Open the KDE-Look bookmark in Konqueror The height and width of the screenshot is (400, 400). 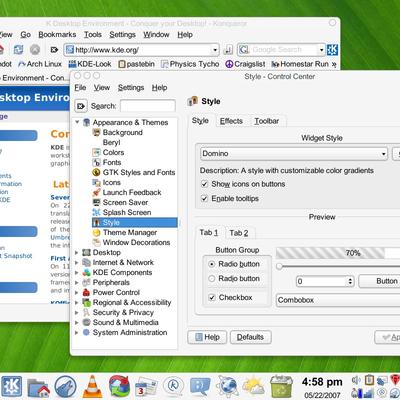[x=90, y=64]
